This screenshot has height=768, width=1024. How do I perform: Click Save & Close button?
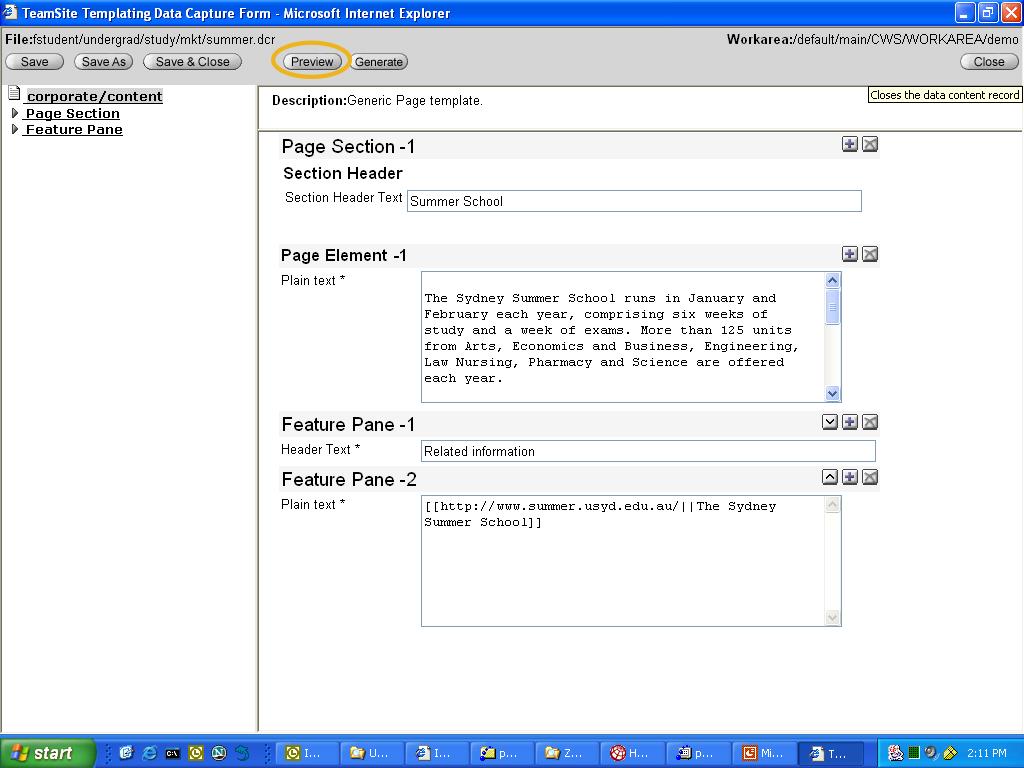tap(193, 62)
